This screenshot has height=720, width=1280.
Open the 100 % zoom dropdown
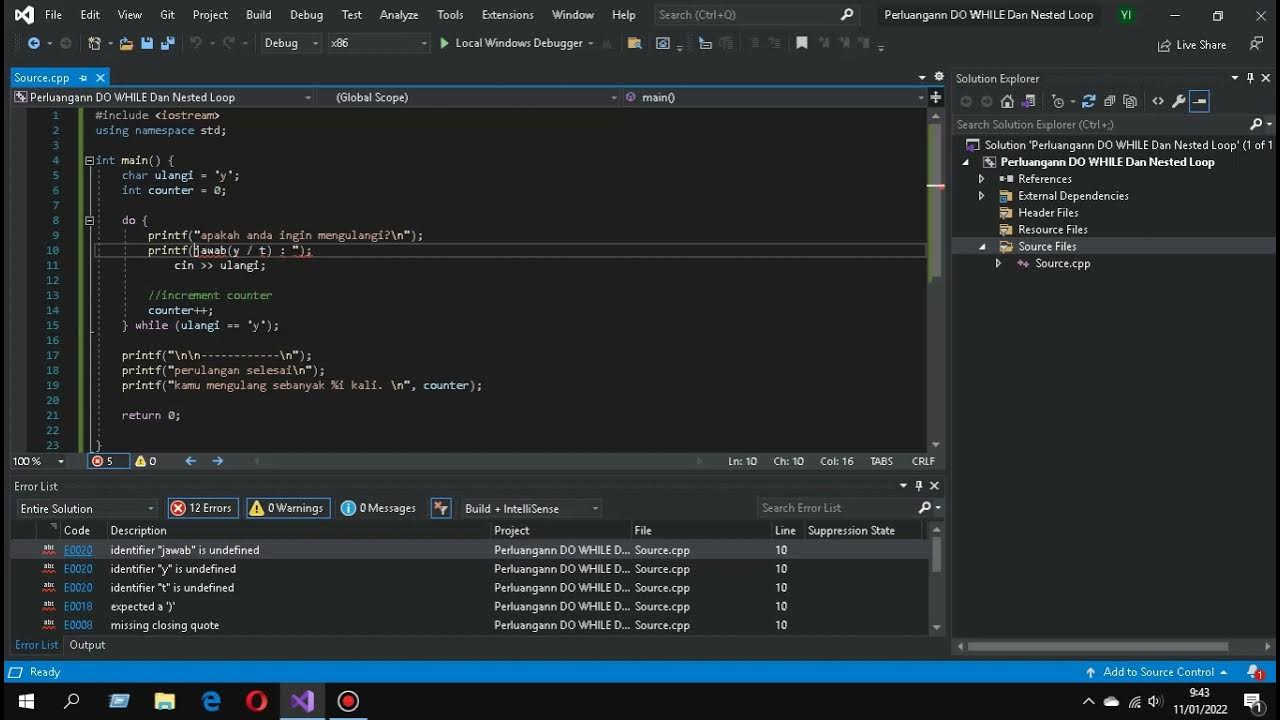click(x=39, y=461)
